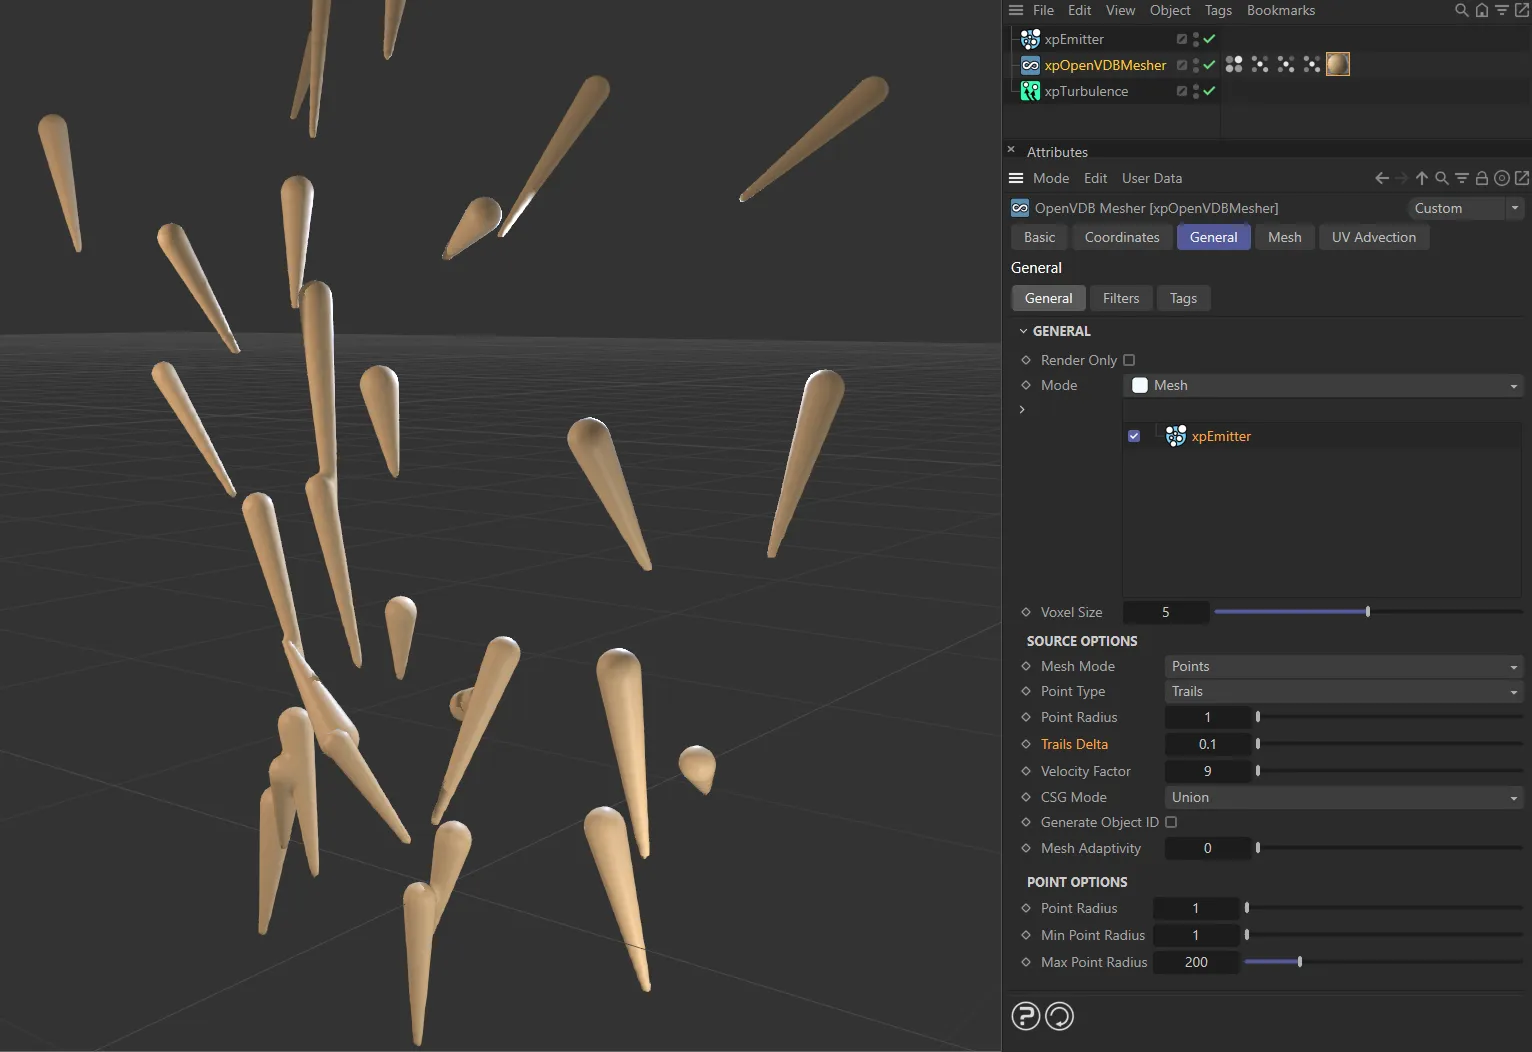Click the home icon near the menu bar
The width and height of the screenshot is (1532, 1052).
tap(1482, 10)
